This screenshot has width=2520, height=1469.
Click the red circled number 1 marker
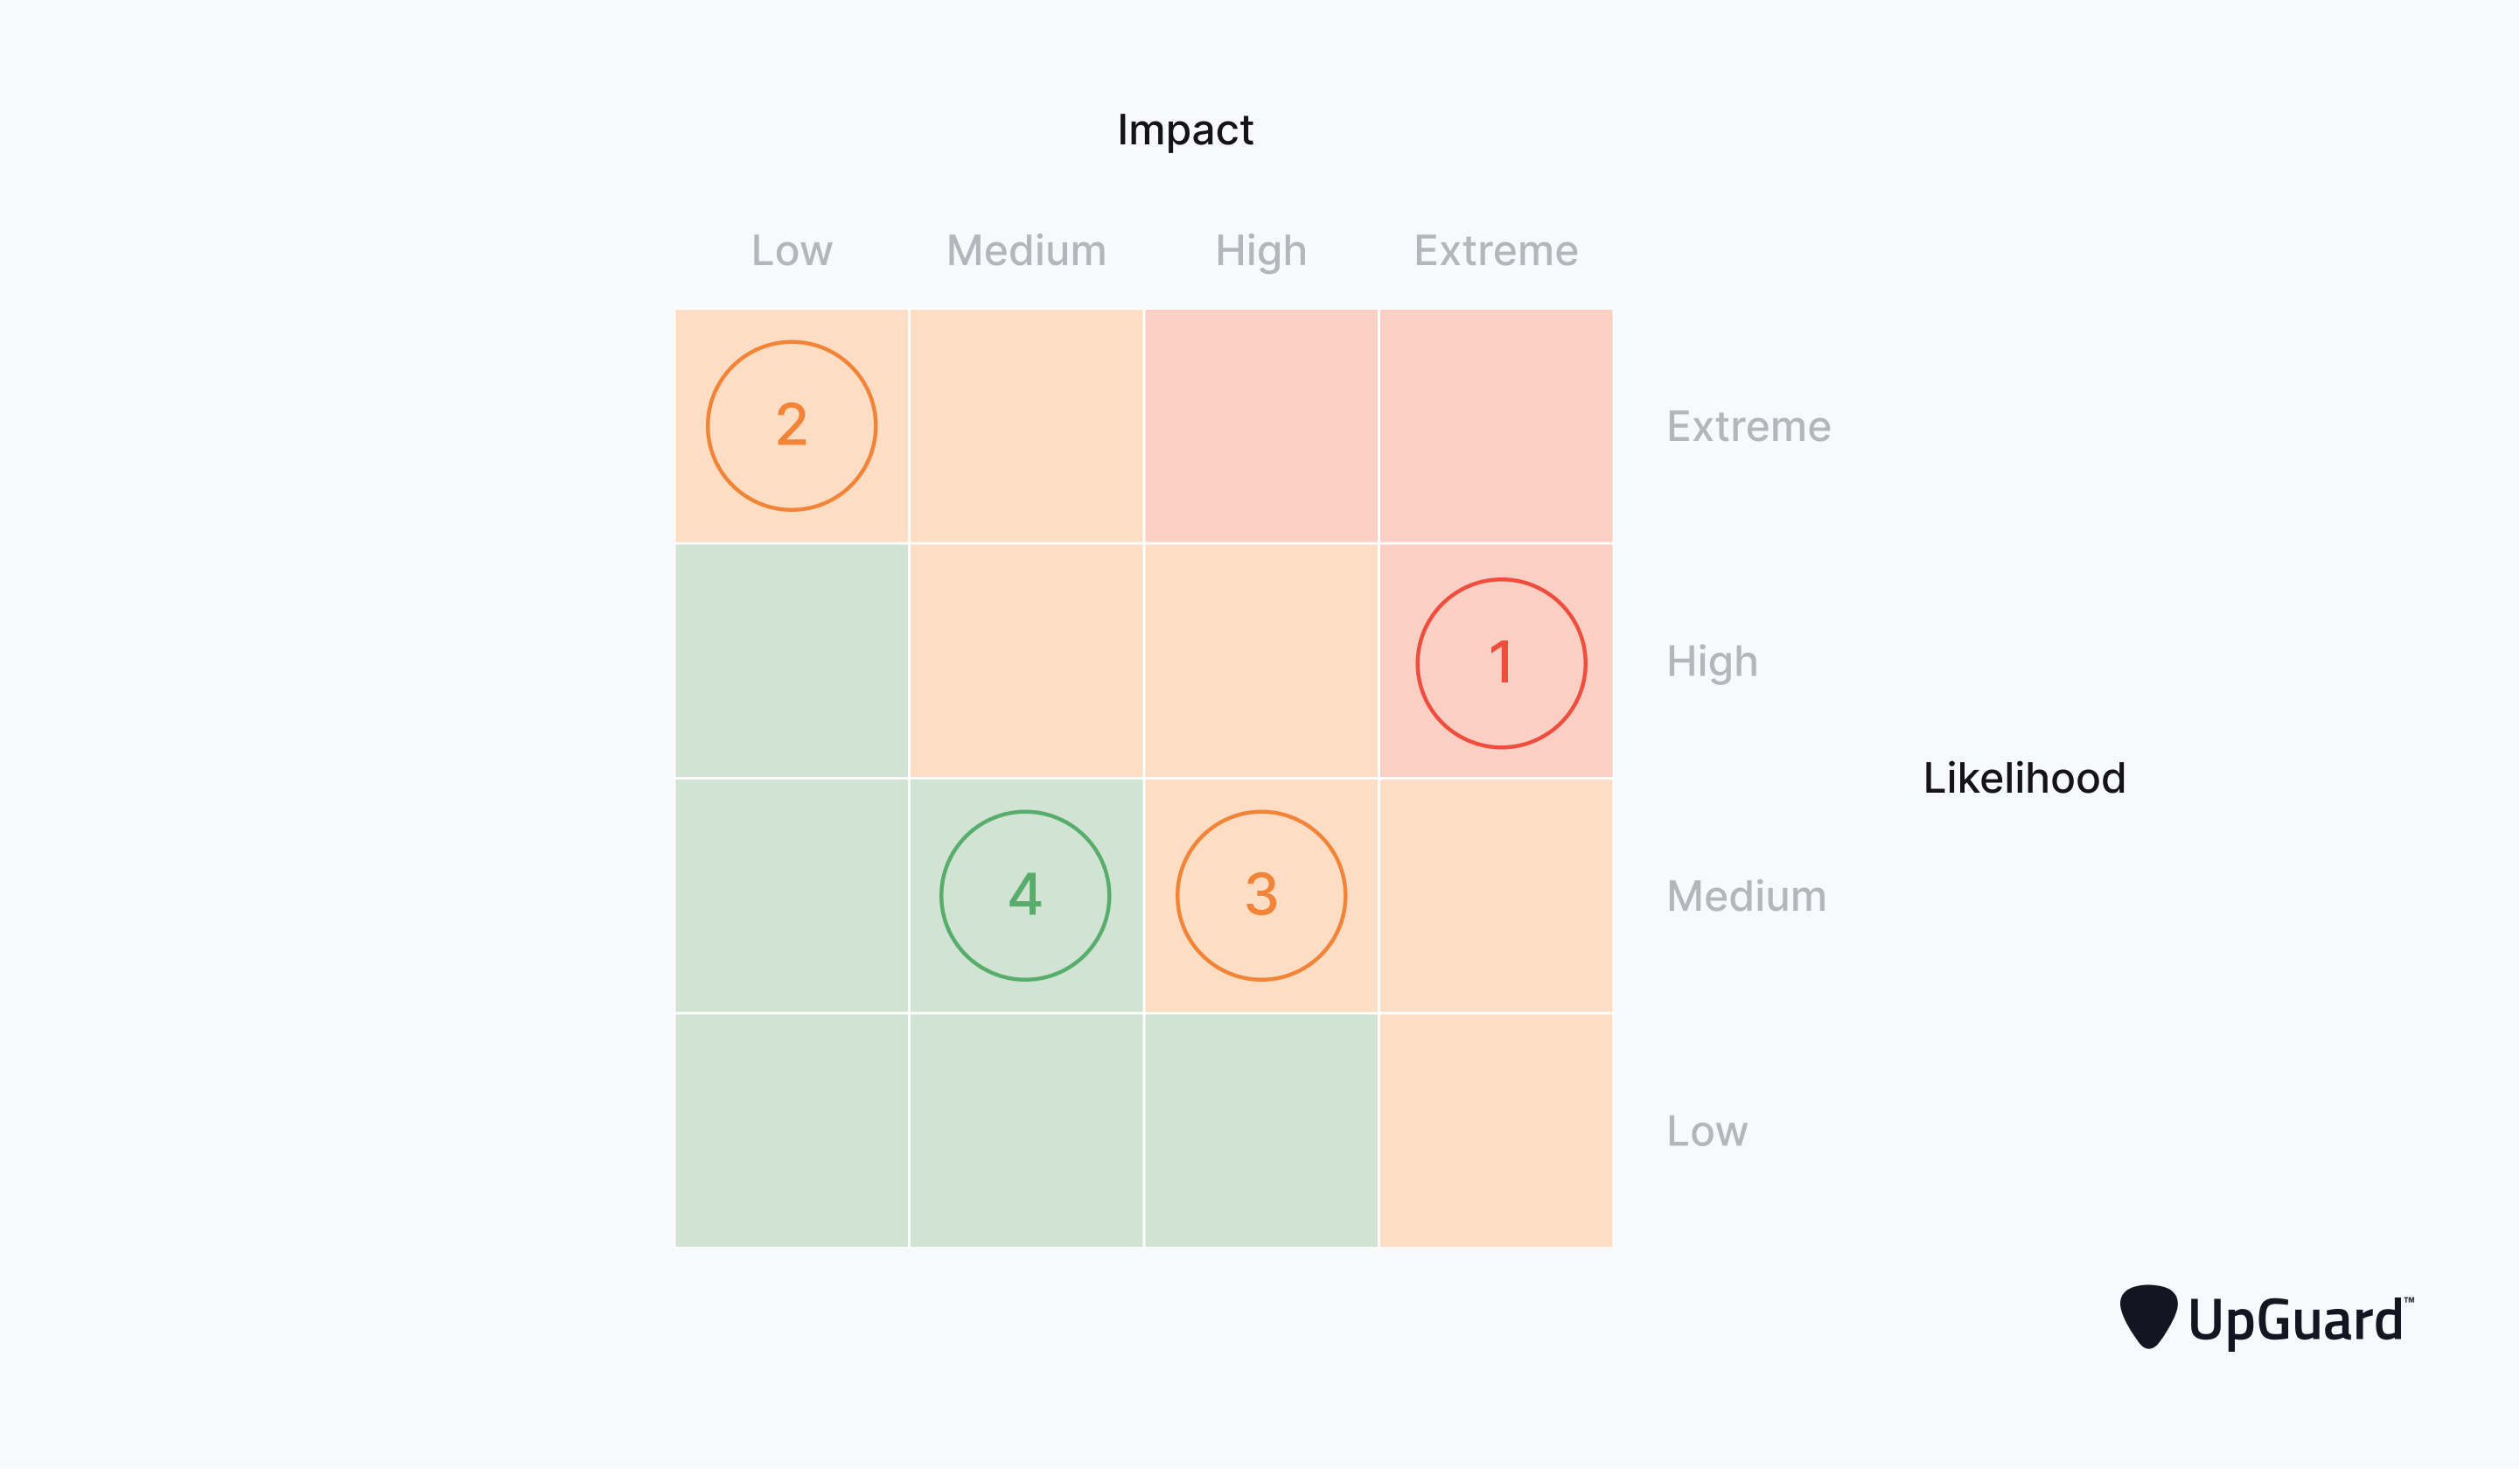point(1501,663)
